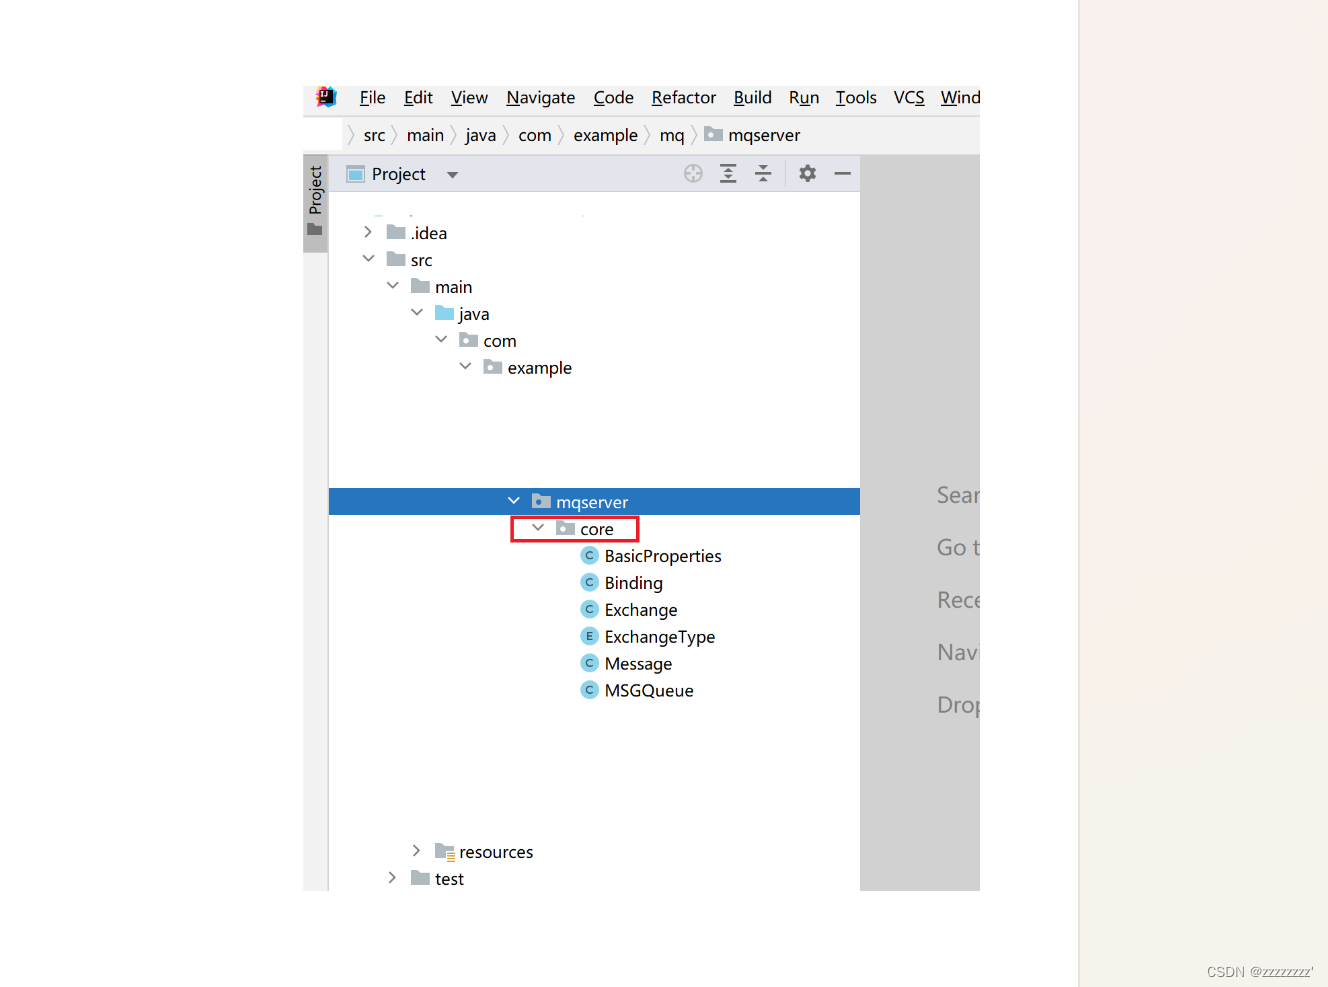Collapse the example package node

click(465, 367)
